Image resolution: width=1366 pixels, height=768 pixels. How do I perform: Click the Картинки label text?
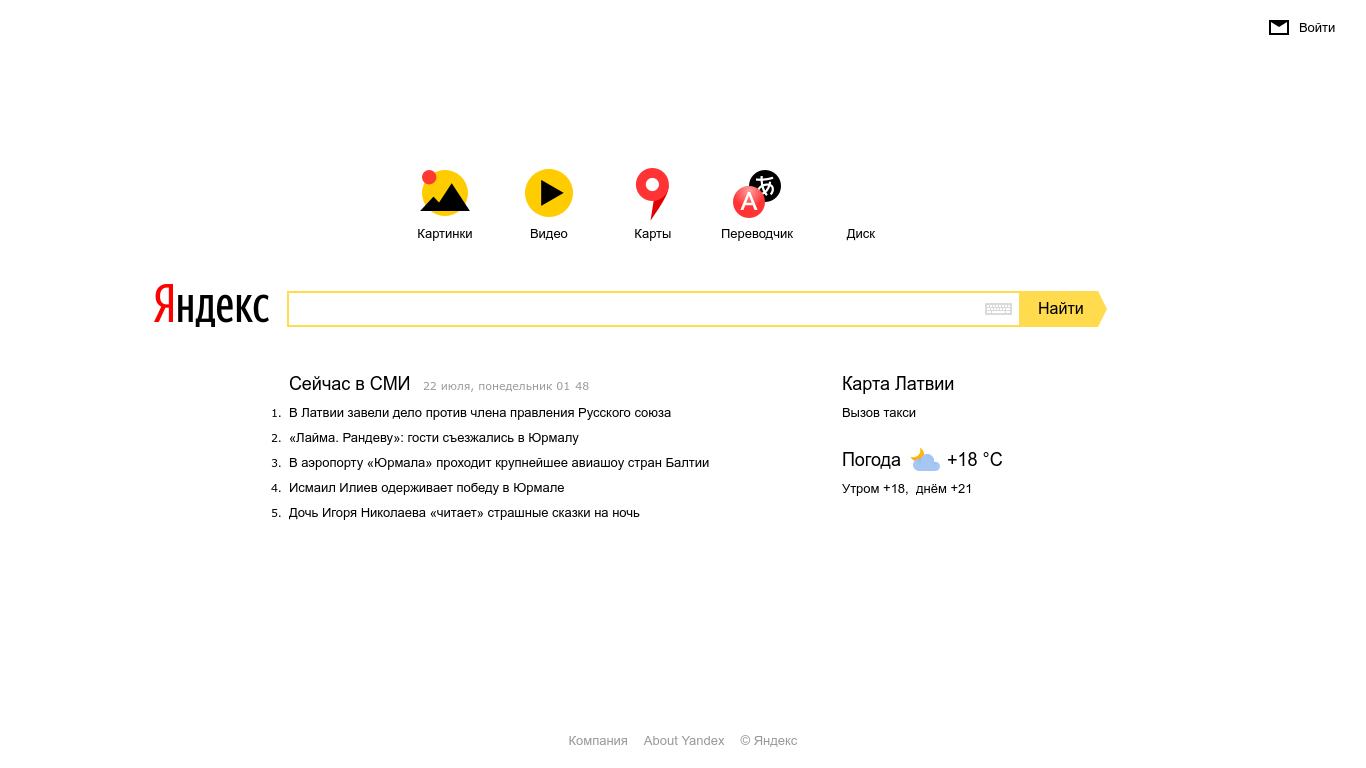[445, 234]
